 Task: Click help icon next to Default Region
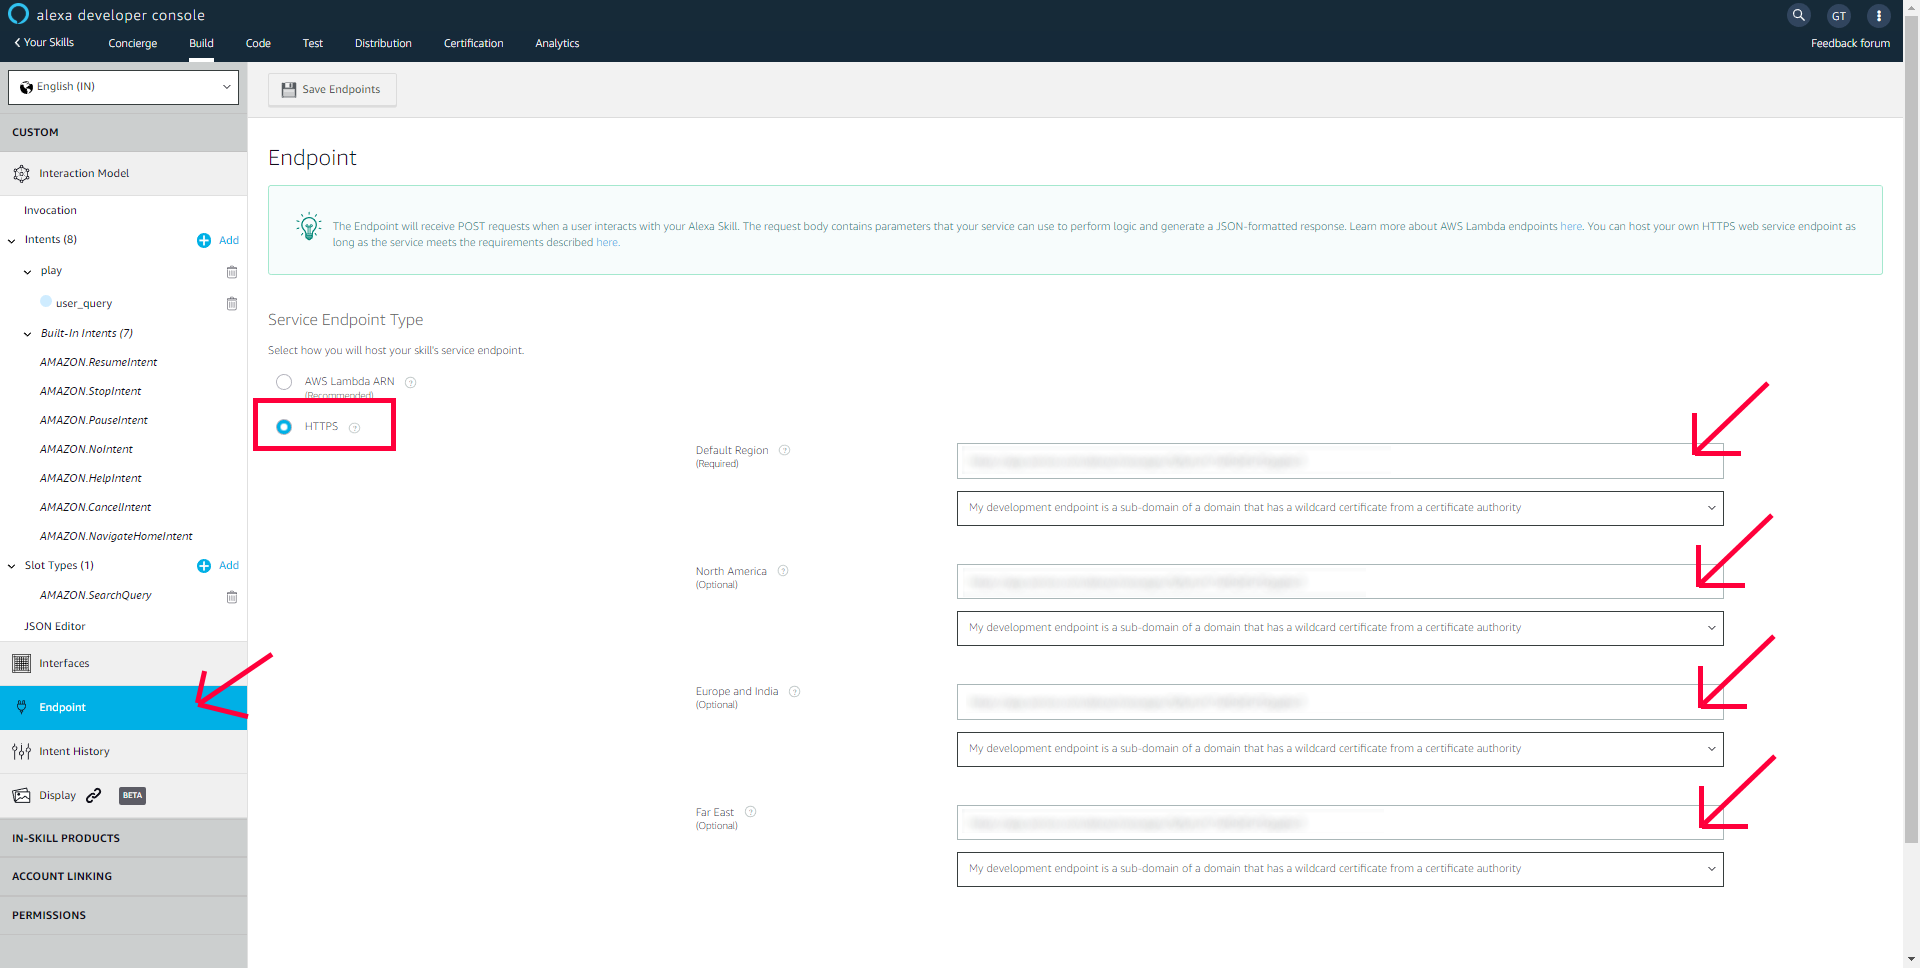click(784, 450)
